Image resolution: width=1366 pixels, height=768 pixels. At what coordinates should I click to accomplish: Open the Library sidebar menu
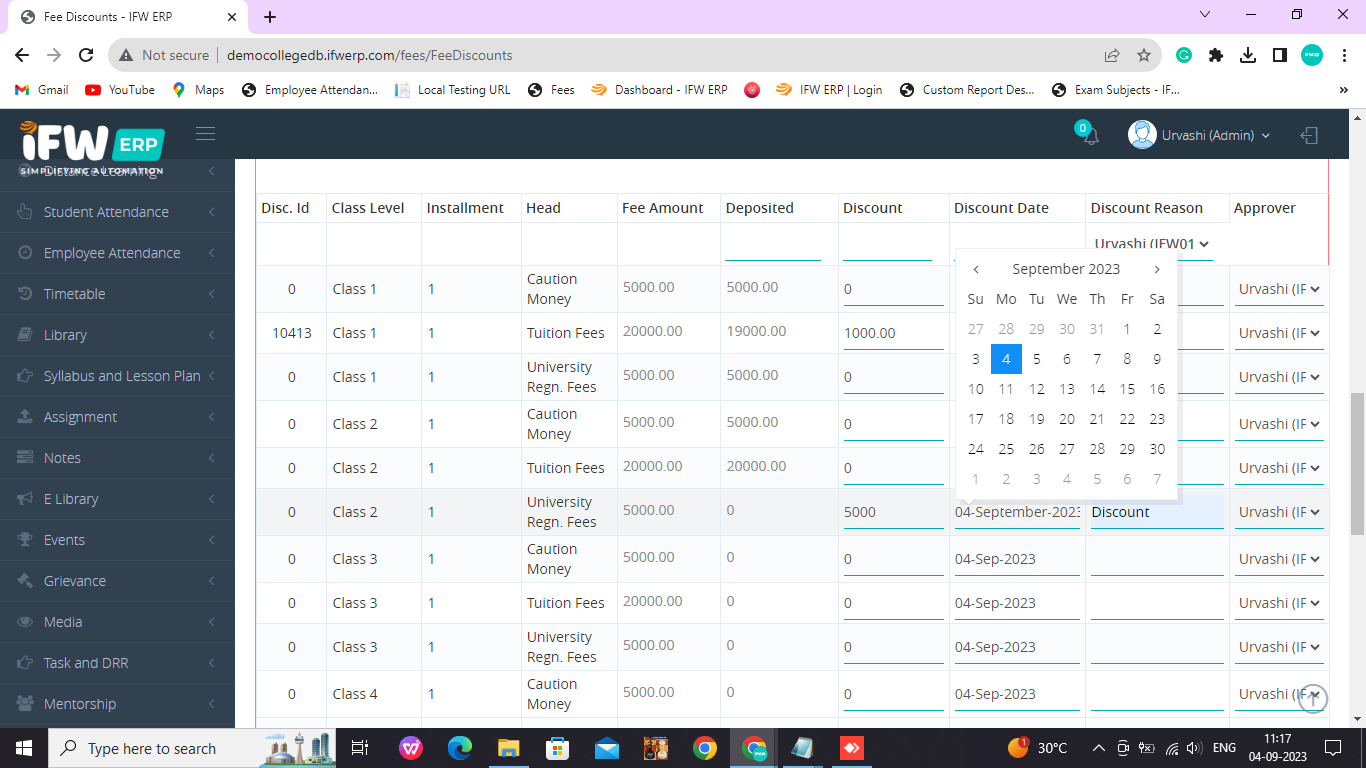117,335
